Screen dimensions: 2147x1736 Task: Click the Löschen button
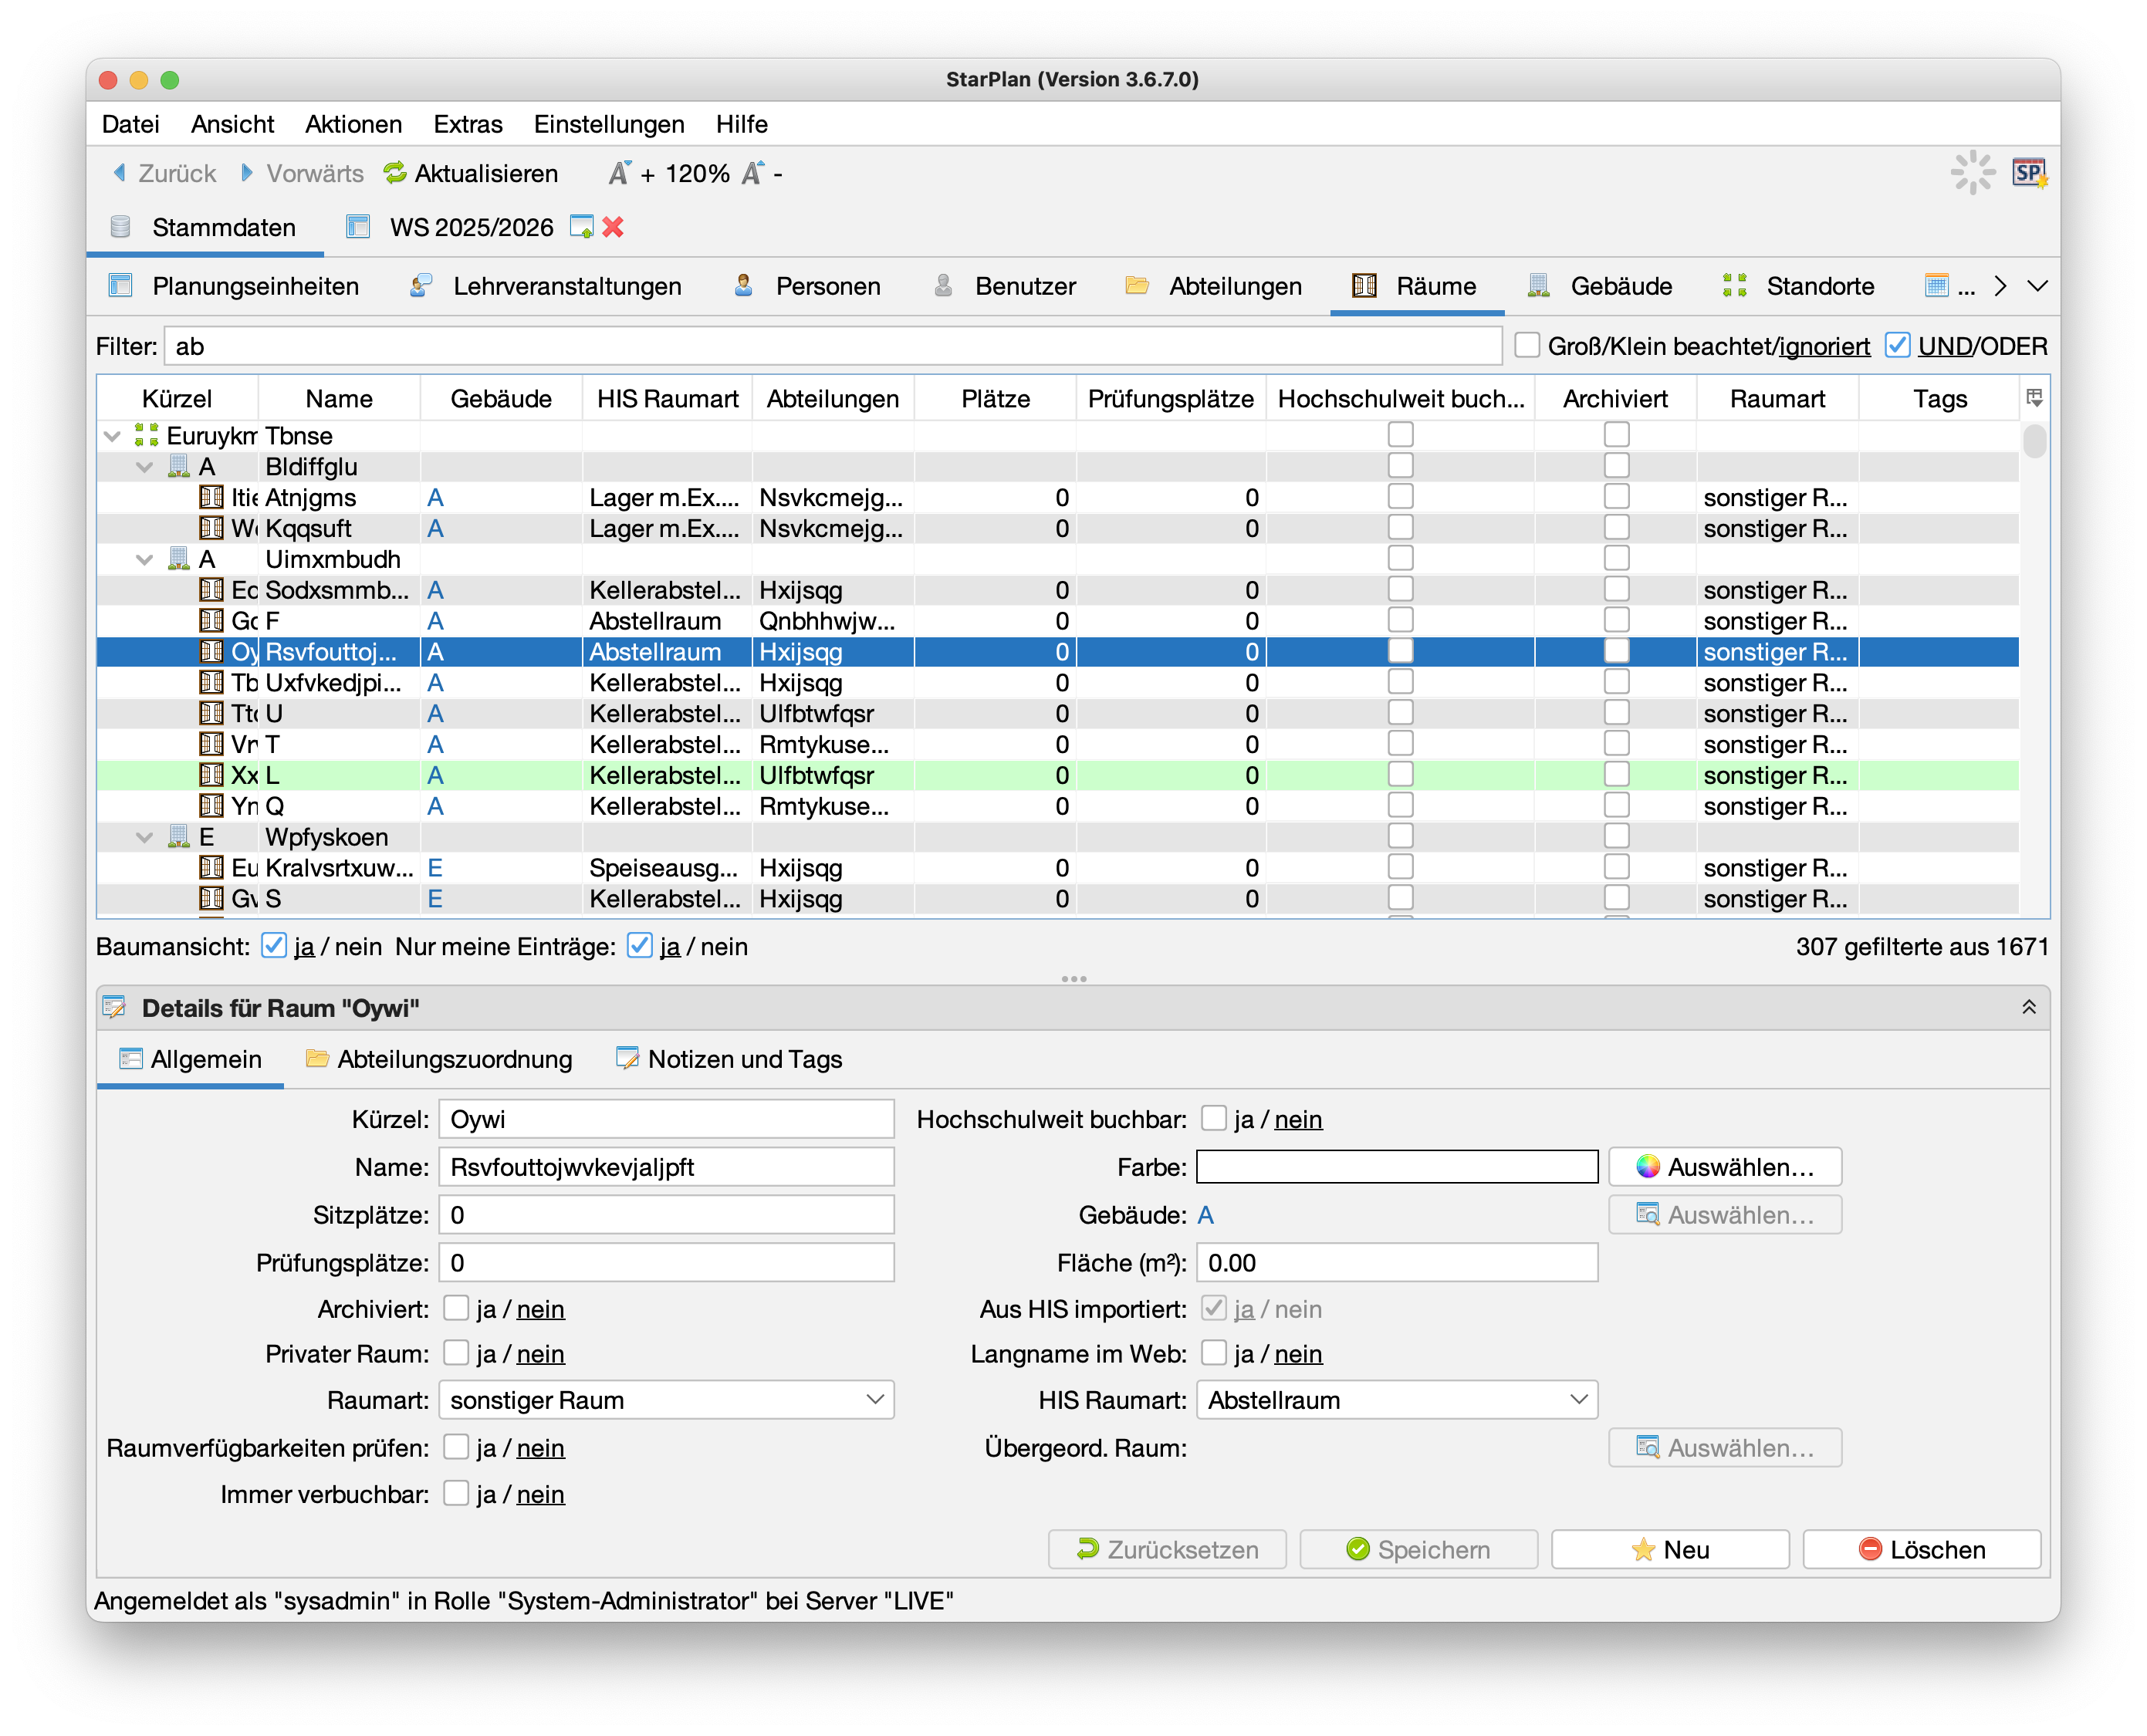1920,1549
